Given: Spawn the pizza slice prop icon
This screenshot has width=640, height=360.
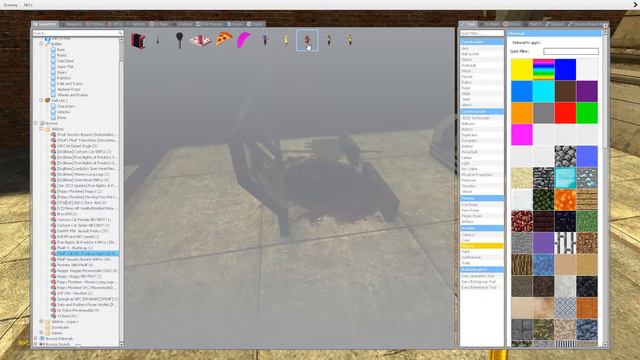Looking at the screenshot, I should [x=223, y=40].
